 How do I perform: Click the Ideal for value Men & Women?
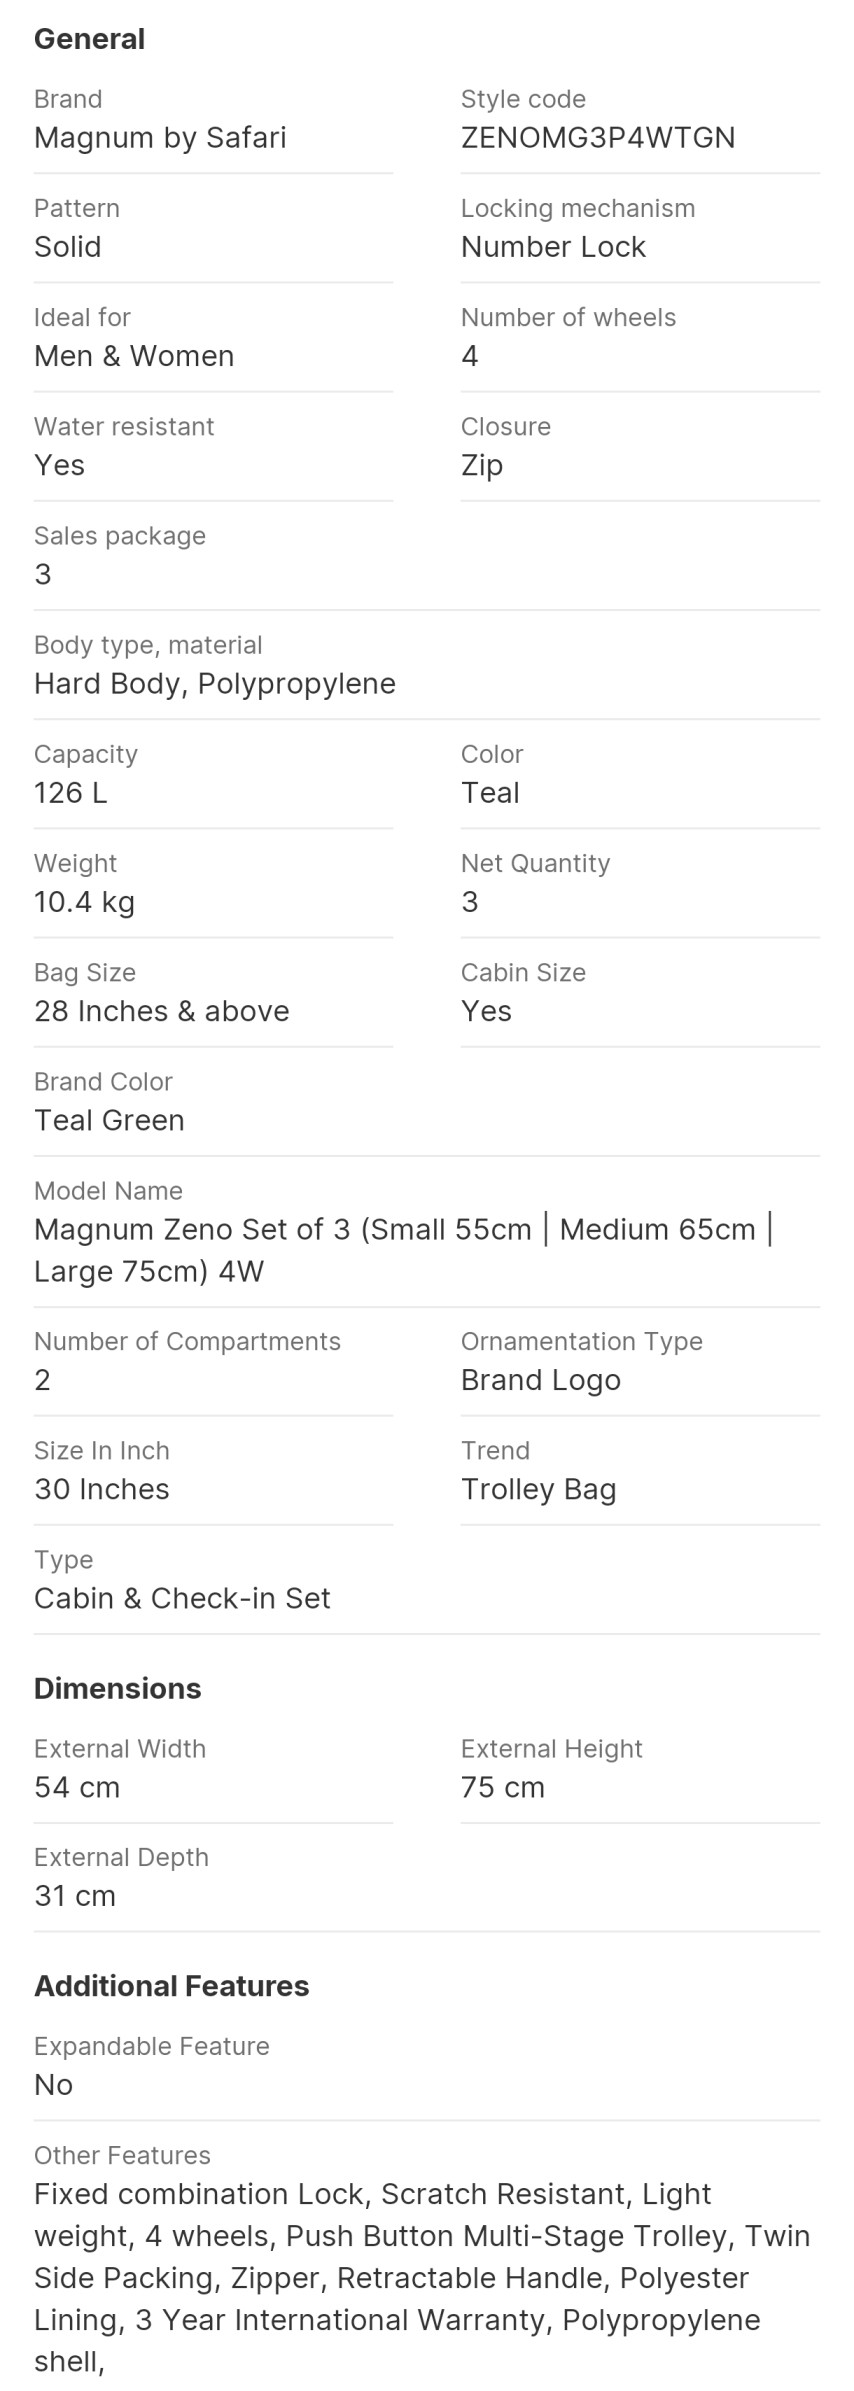(x=134, y=355)
